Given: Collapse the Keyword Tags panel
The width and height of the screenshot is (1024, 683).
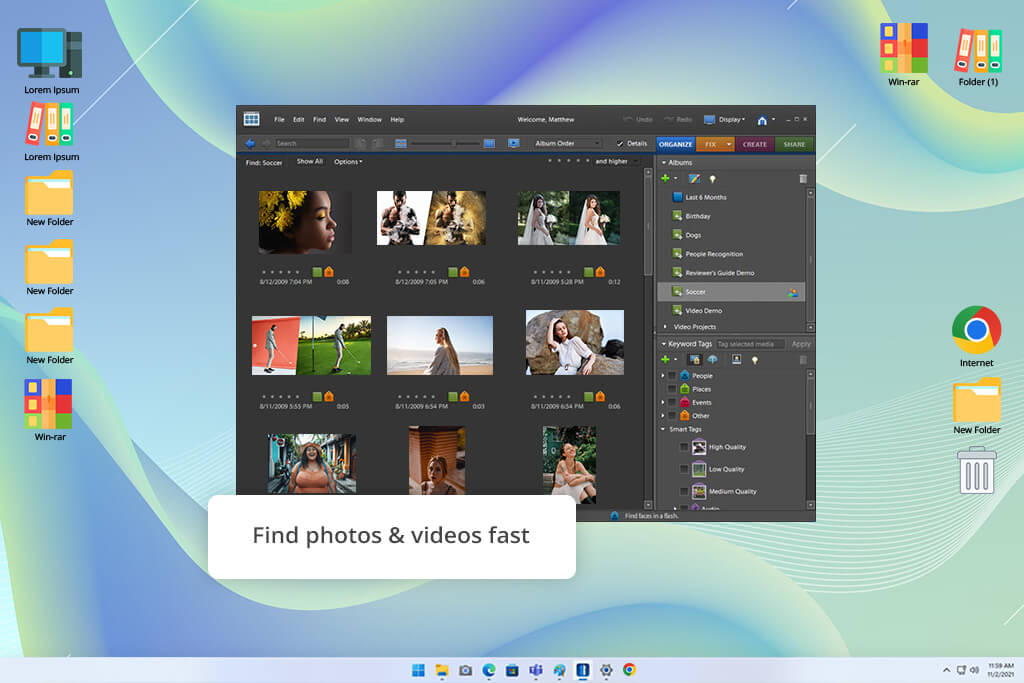Looking at the screenshot, I should click(x=664, y=343).
